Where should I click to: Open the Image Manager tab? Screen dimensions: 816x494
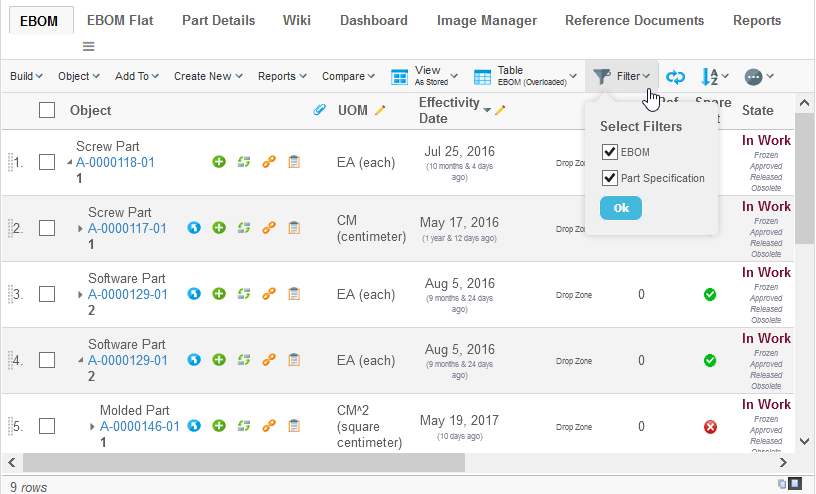(486, 20)
